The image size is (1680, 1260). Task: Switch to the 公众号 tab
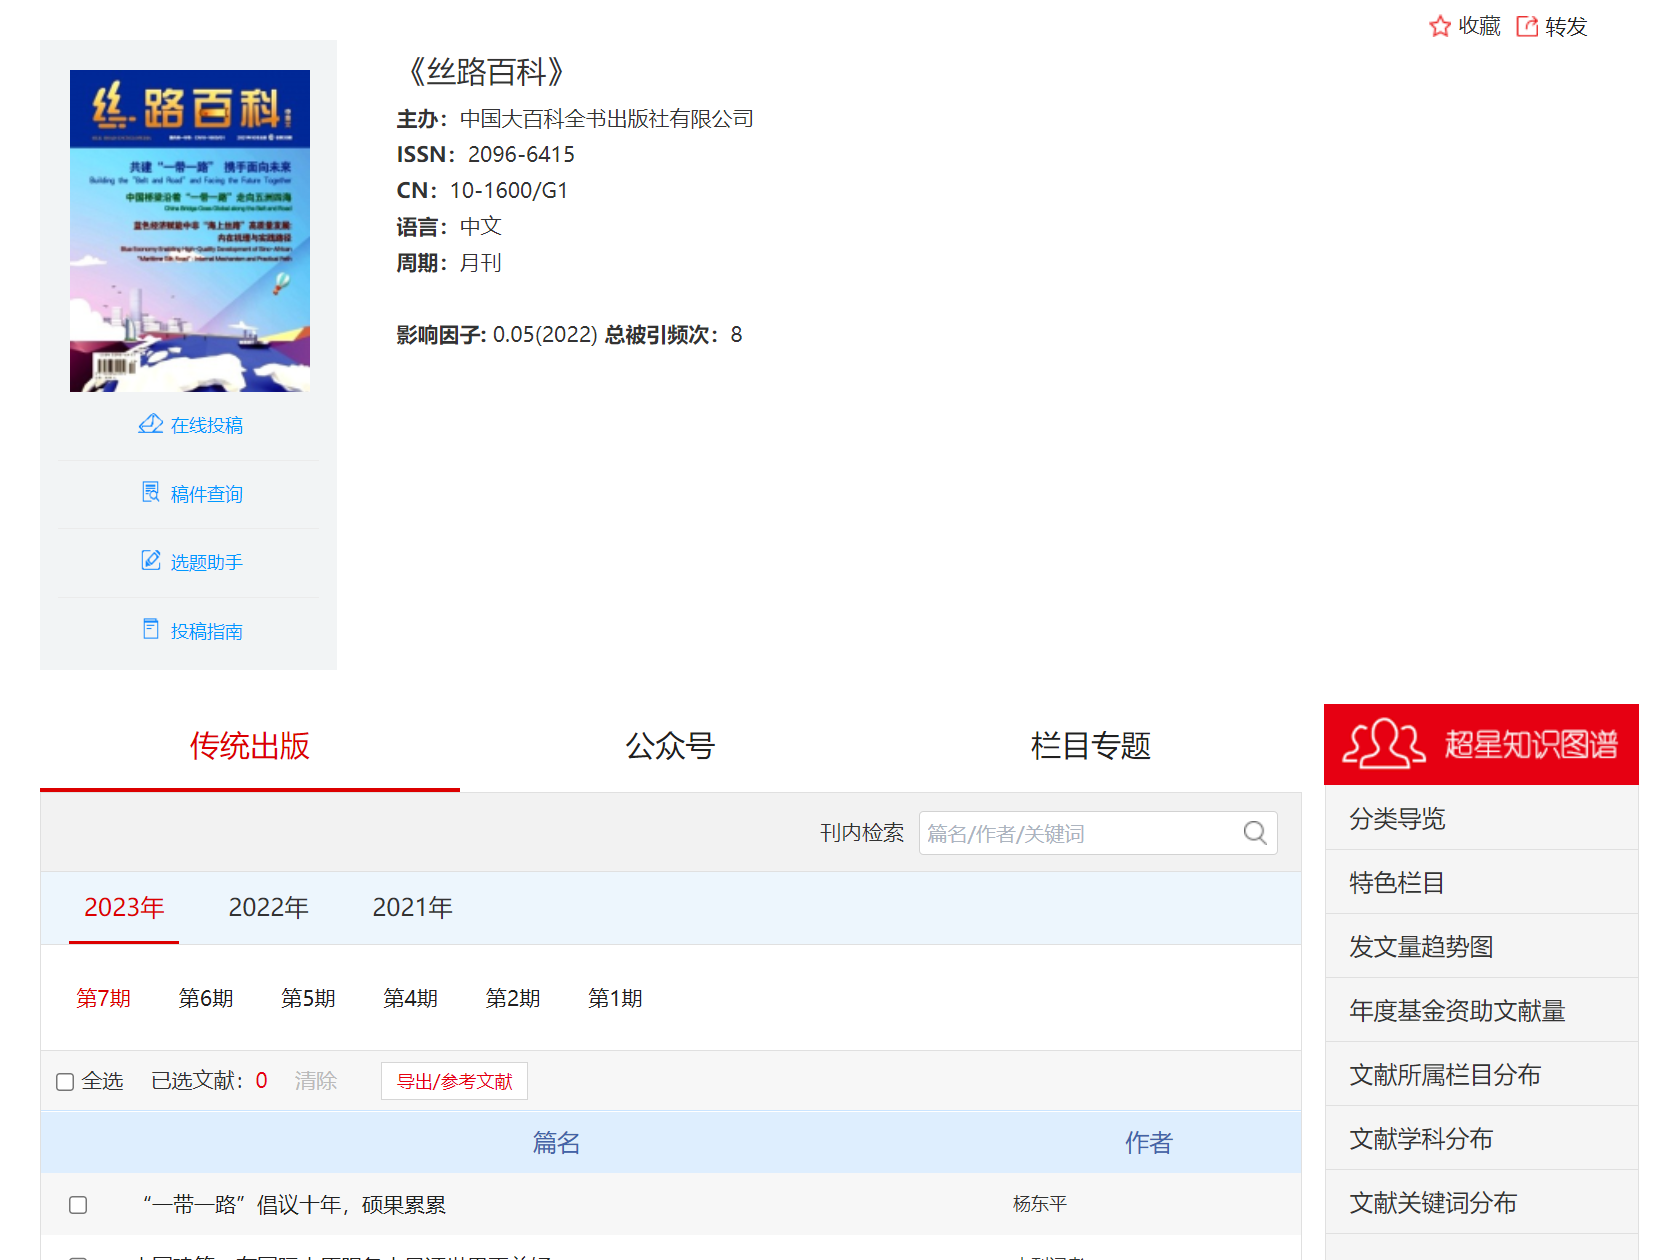point(670,746)
